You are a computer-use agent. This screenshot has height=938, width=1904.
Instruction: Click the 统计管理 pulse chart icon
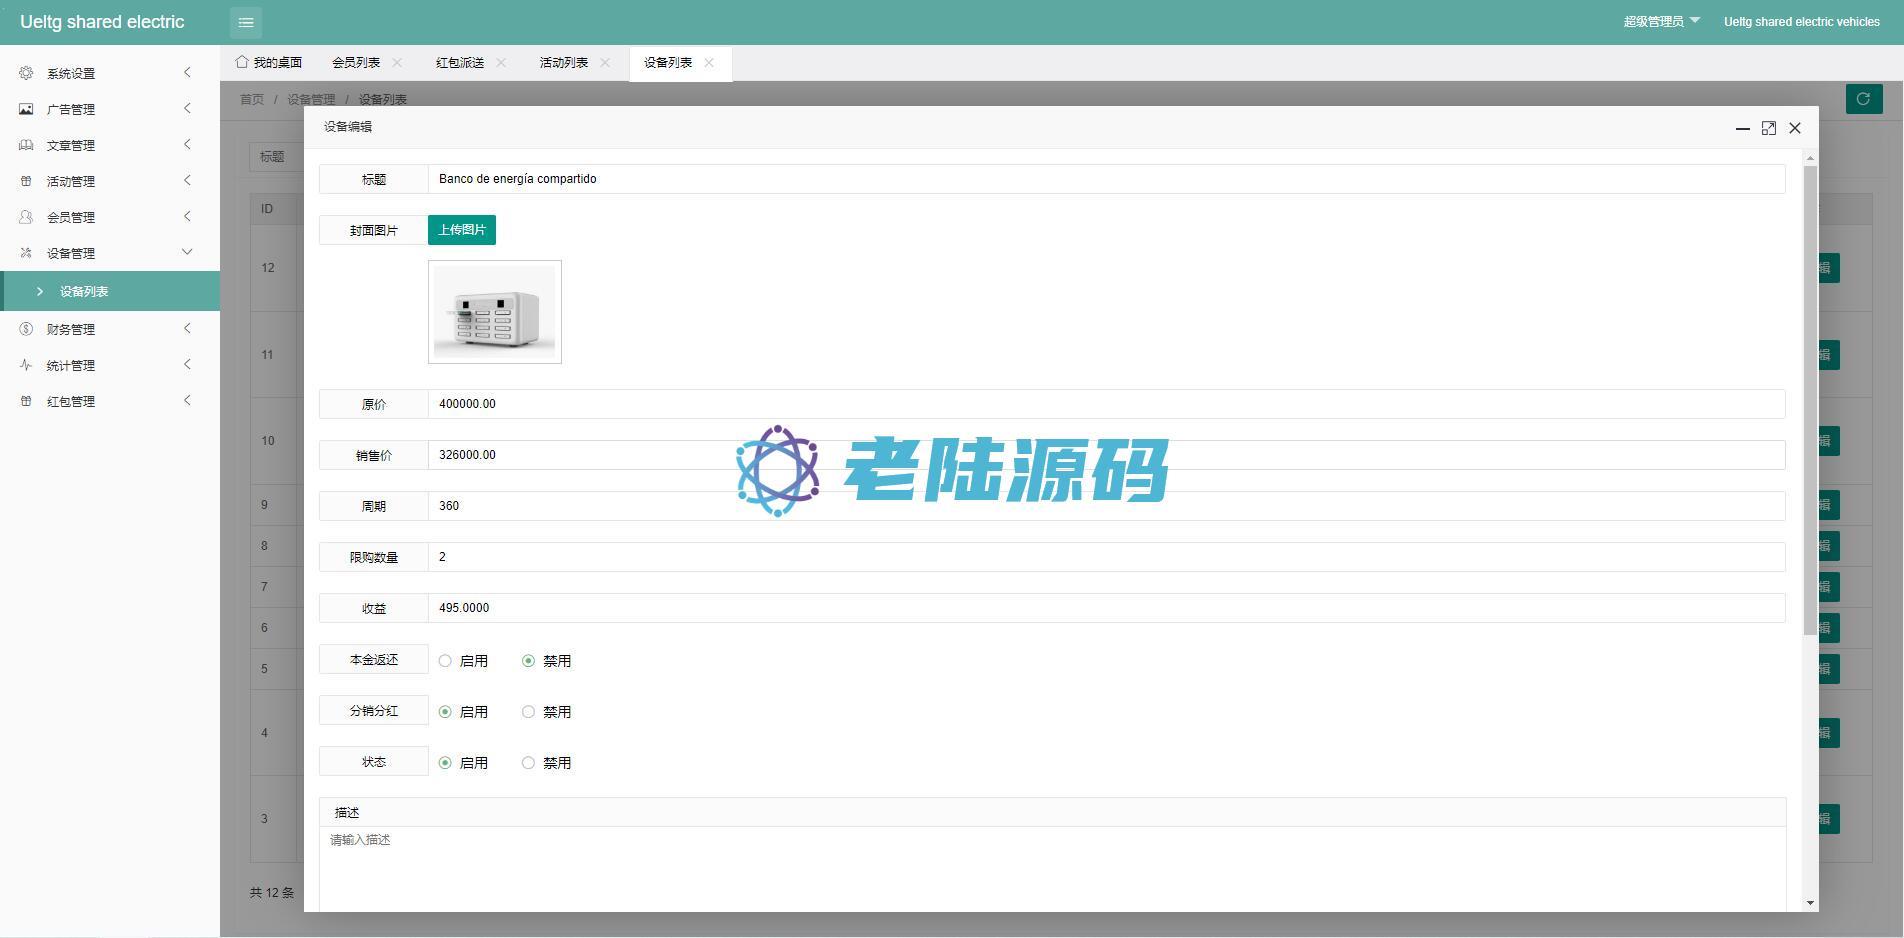[26, 365]
